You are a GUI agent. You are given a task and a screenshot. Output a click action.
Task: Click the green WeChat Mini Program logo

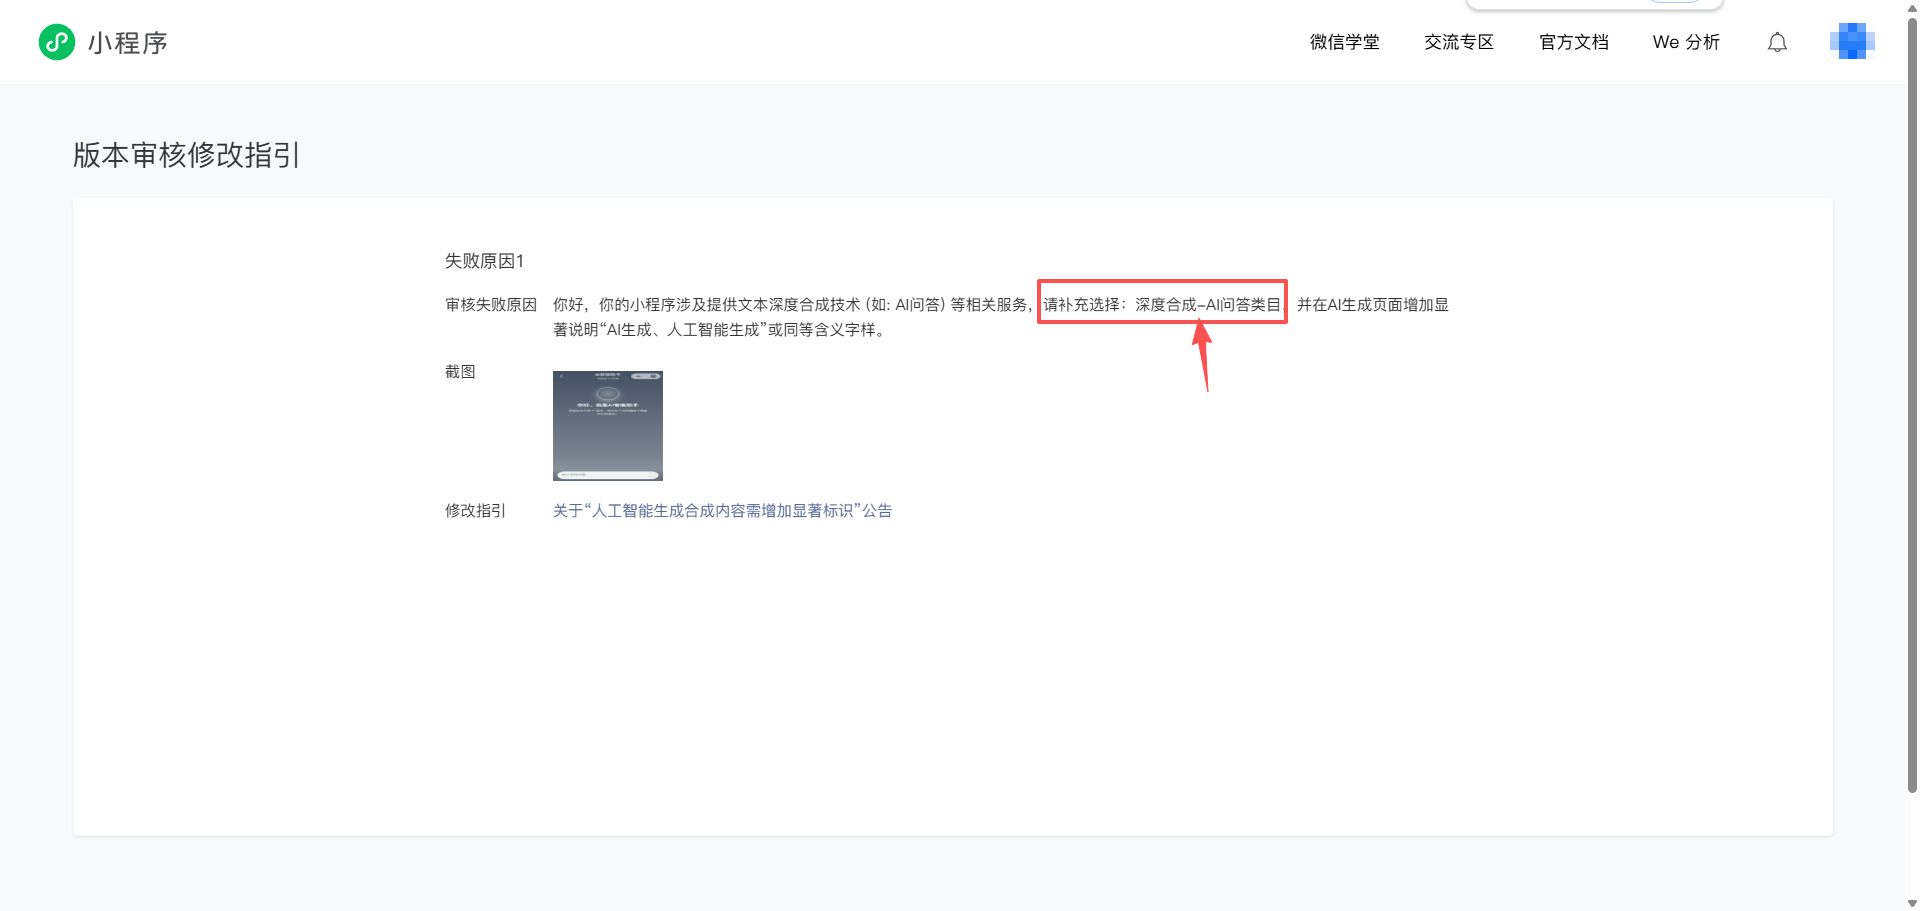(57, 42)
